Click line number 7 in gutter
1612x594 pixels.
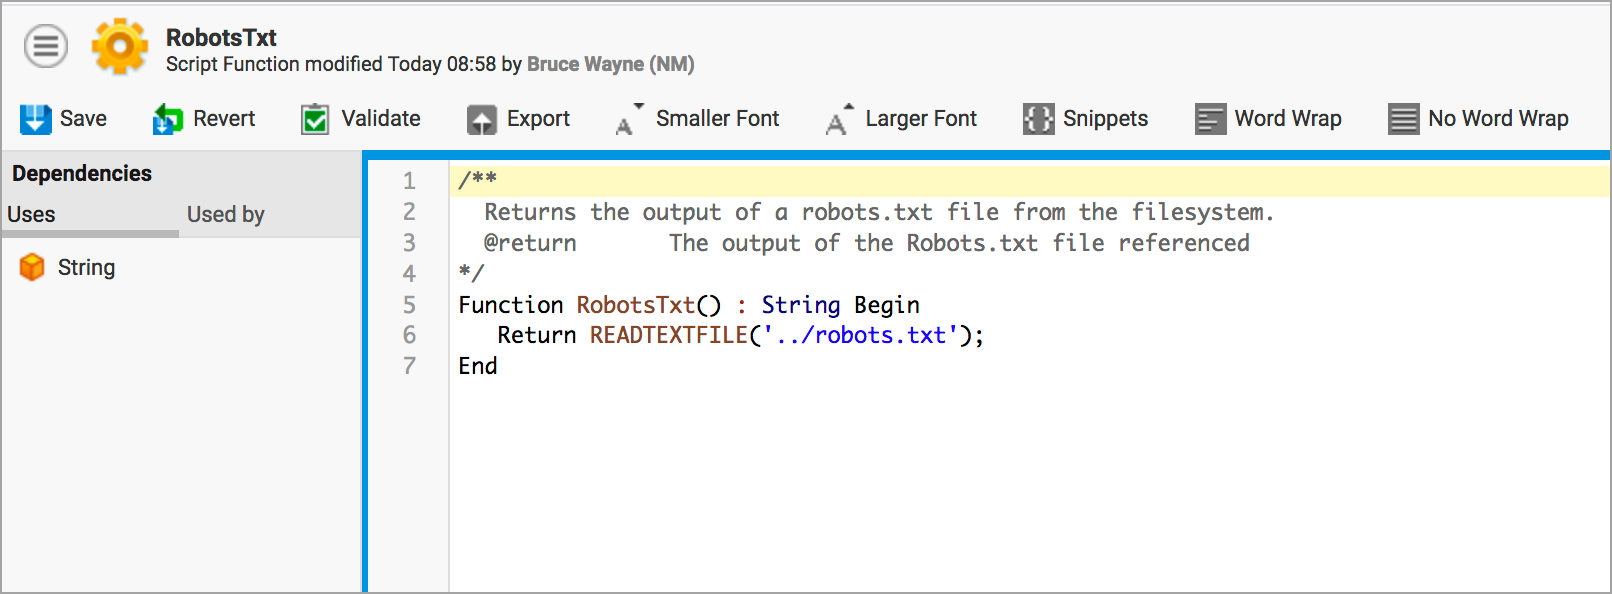point(409,366)
